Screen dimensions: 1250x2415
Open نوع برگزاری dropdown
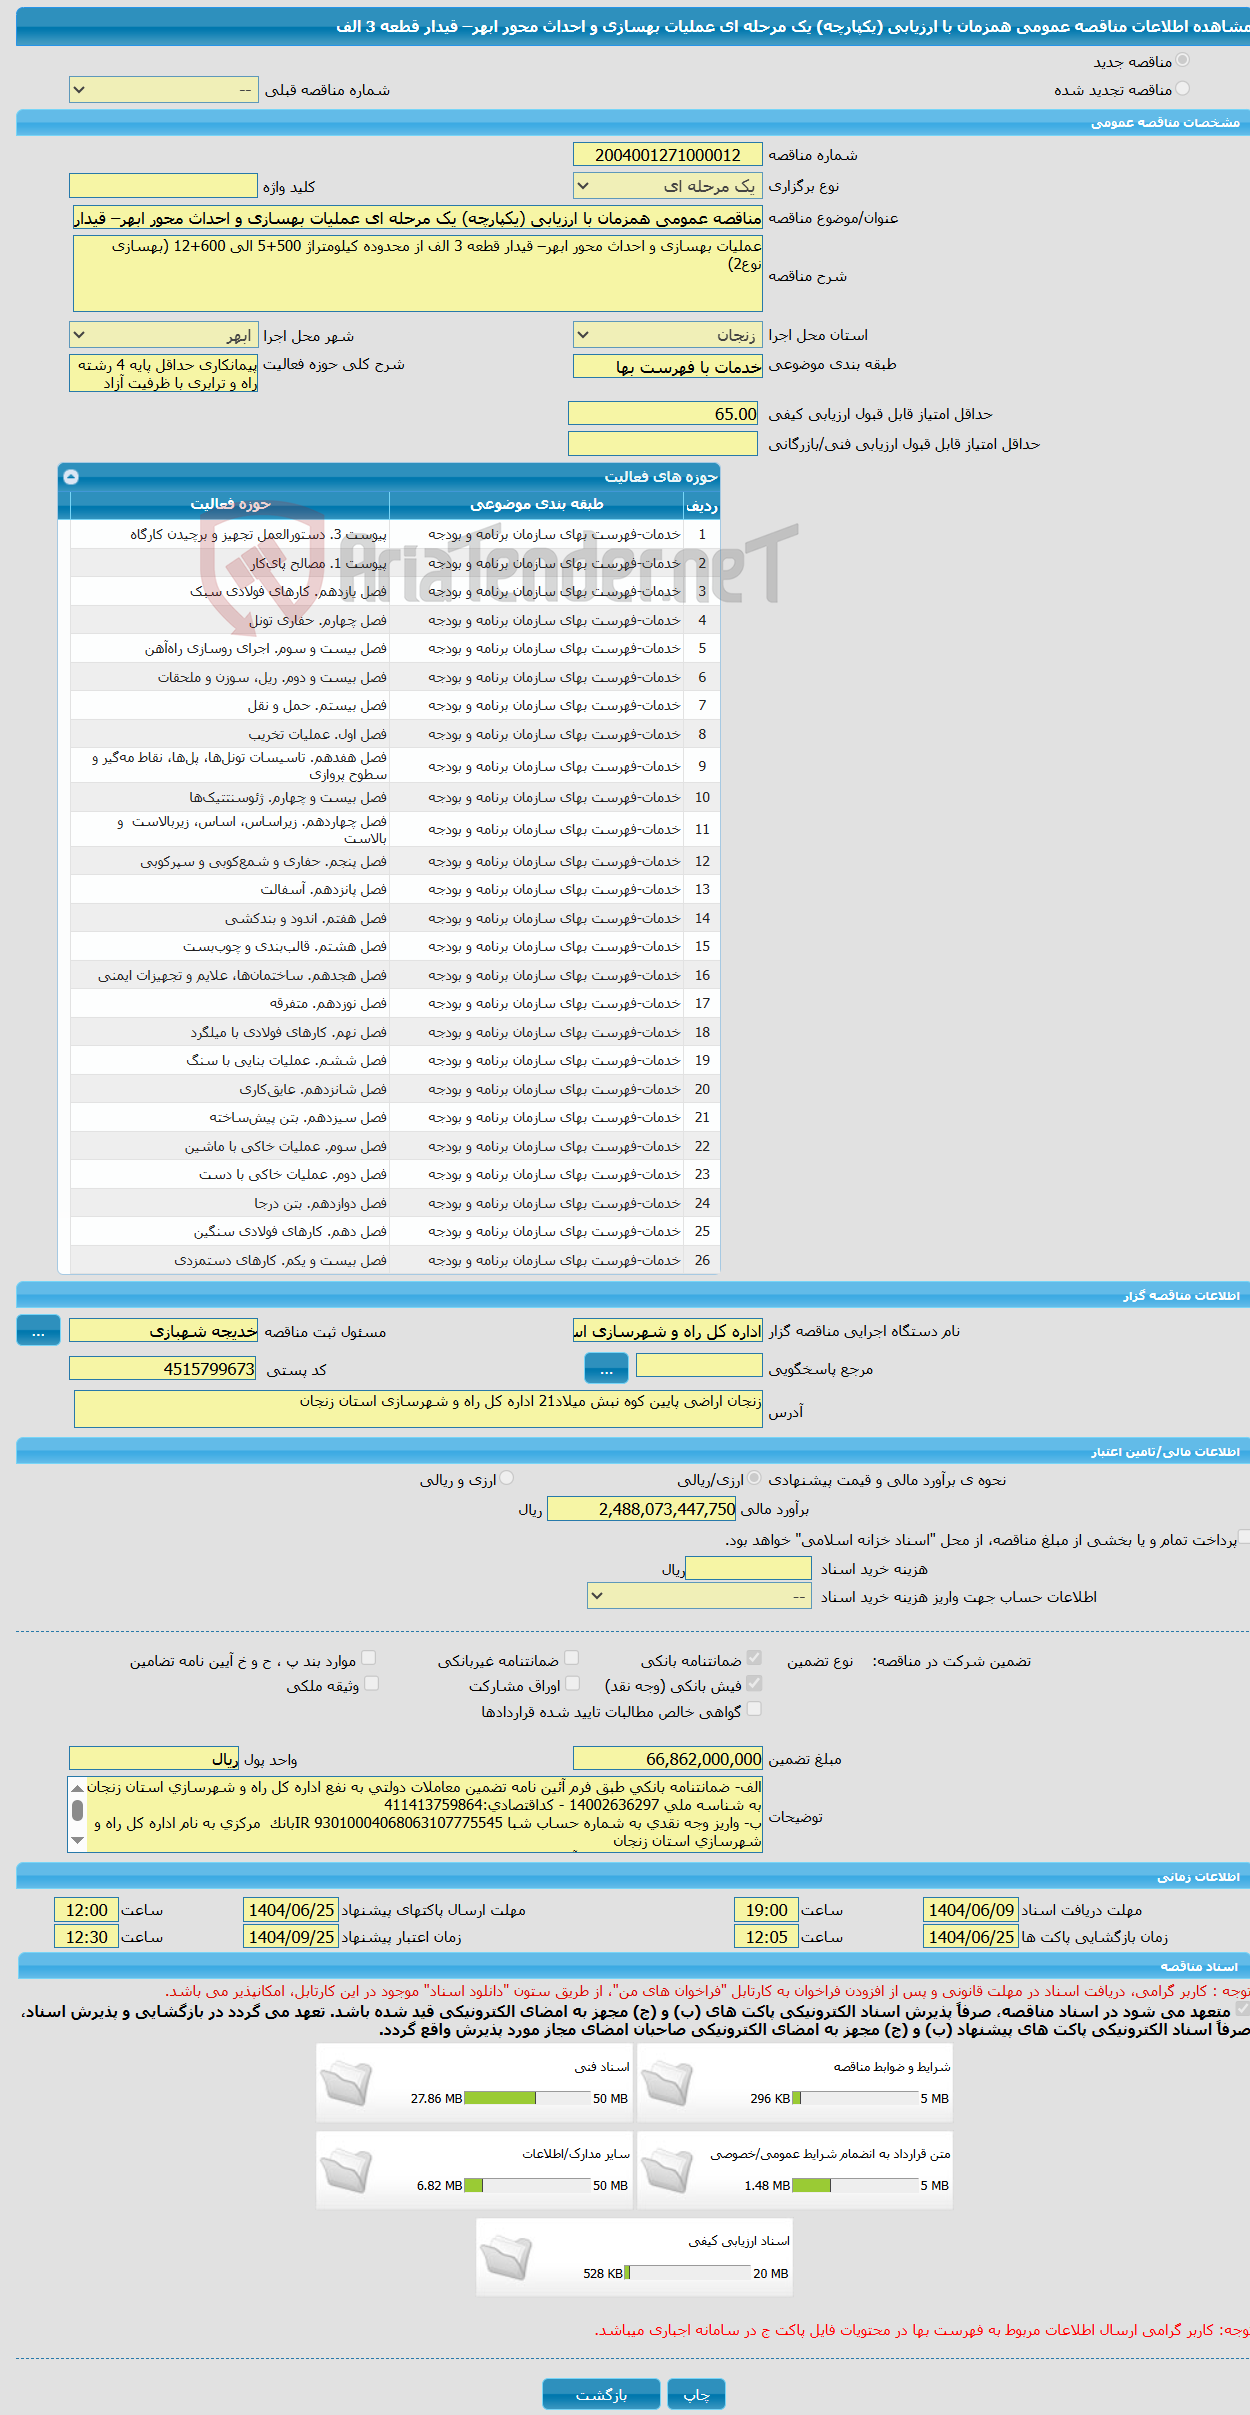click(x=668, y=186)
